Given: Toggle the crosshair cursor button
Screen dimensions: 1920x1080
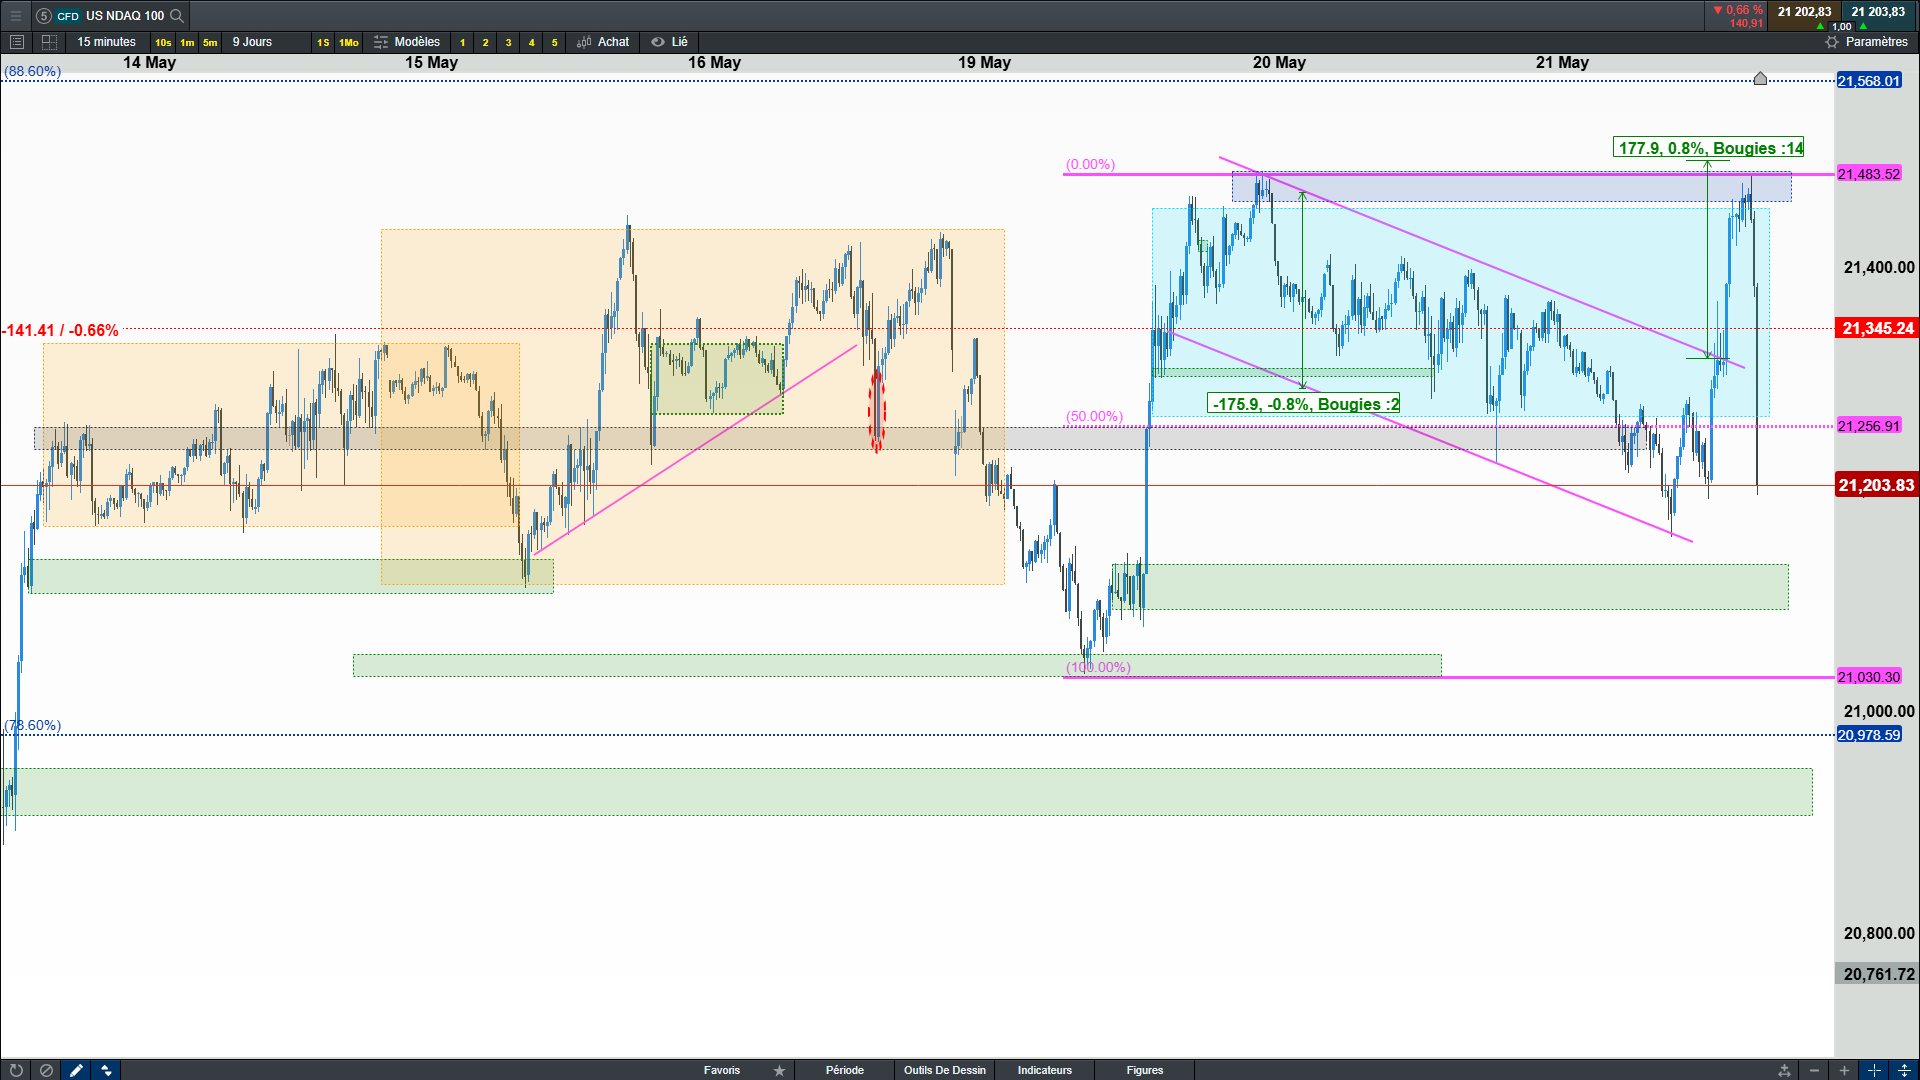Looking at the screenshot, I should coord(1874,1070).
